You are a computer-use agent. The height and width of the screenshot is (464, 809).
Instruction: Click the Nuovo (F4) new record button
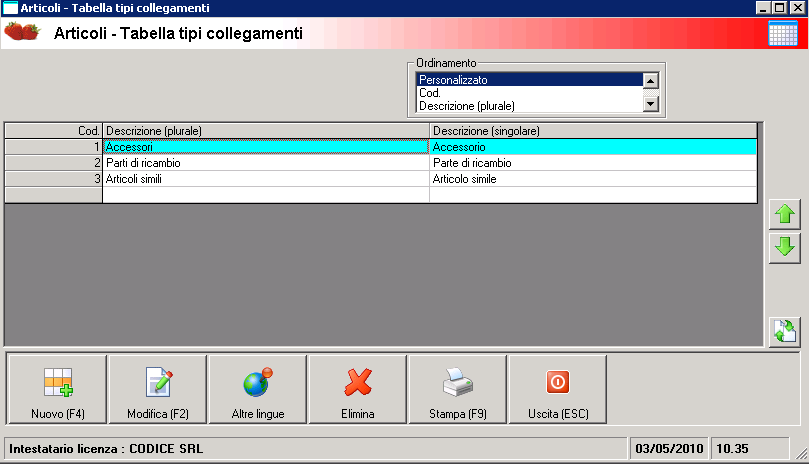point(57,390)
